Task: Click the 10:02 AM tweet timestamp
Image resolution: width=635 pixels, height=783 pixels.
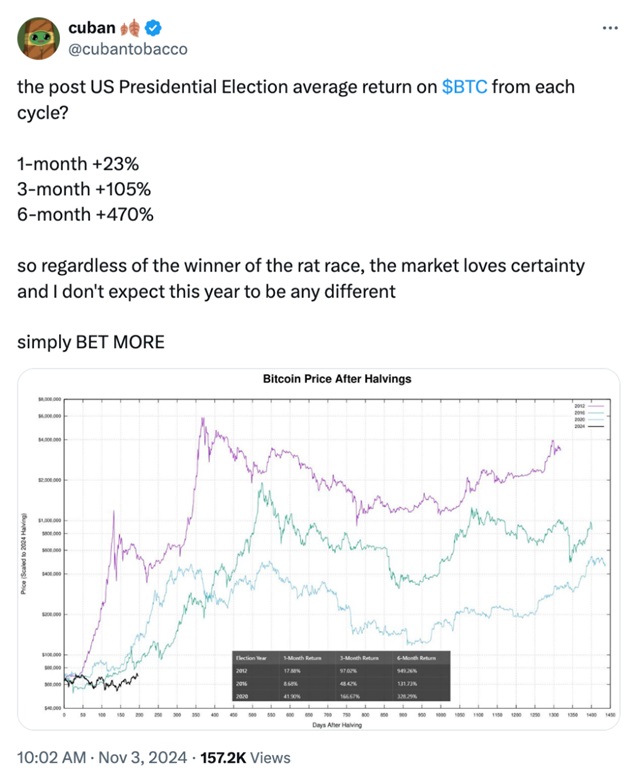Action: [x=52, y=758]
